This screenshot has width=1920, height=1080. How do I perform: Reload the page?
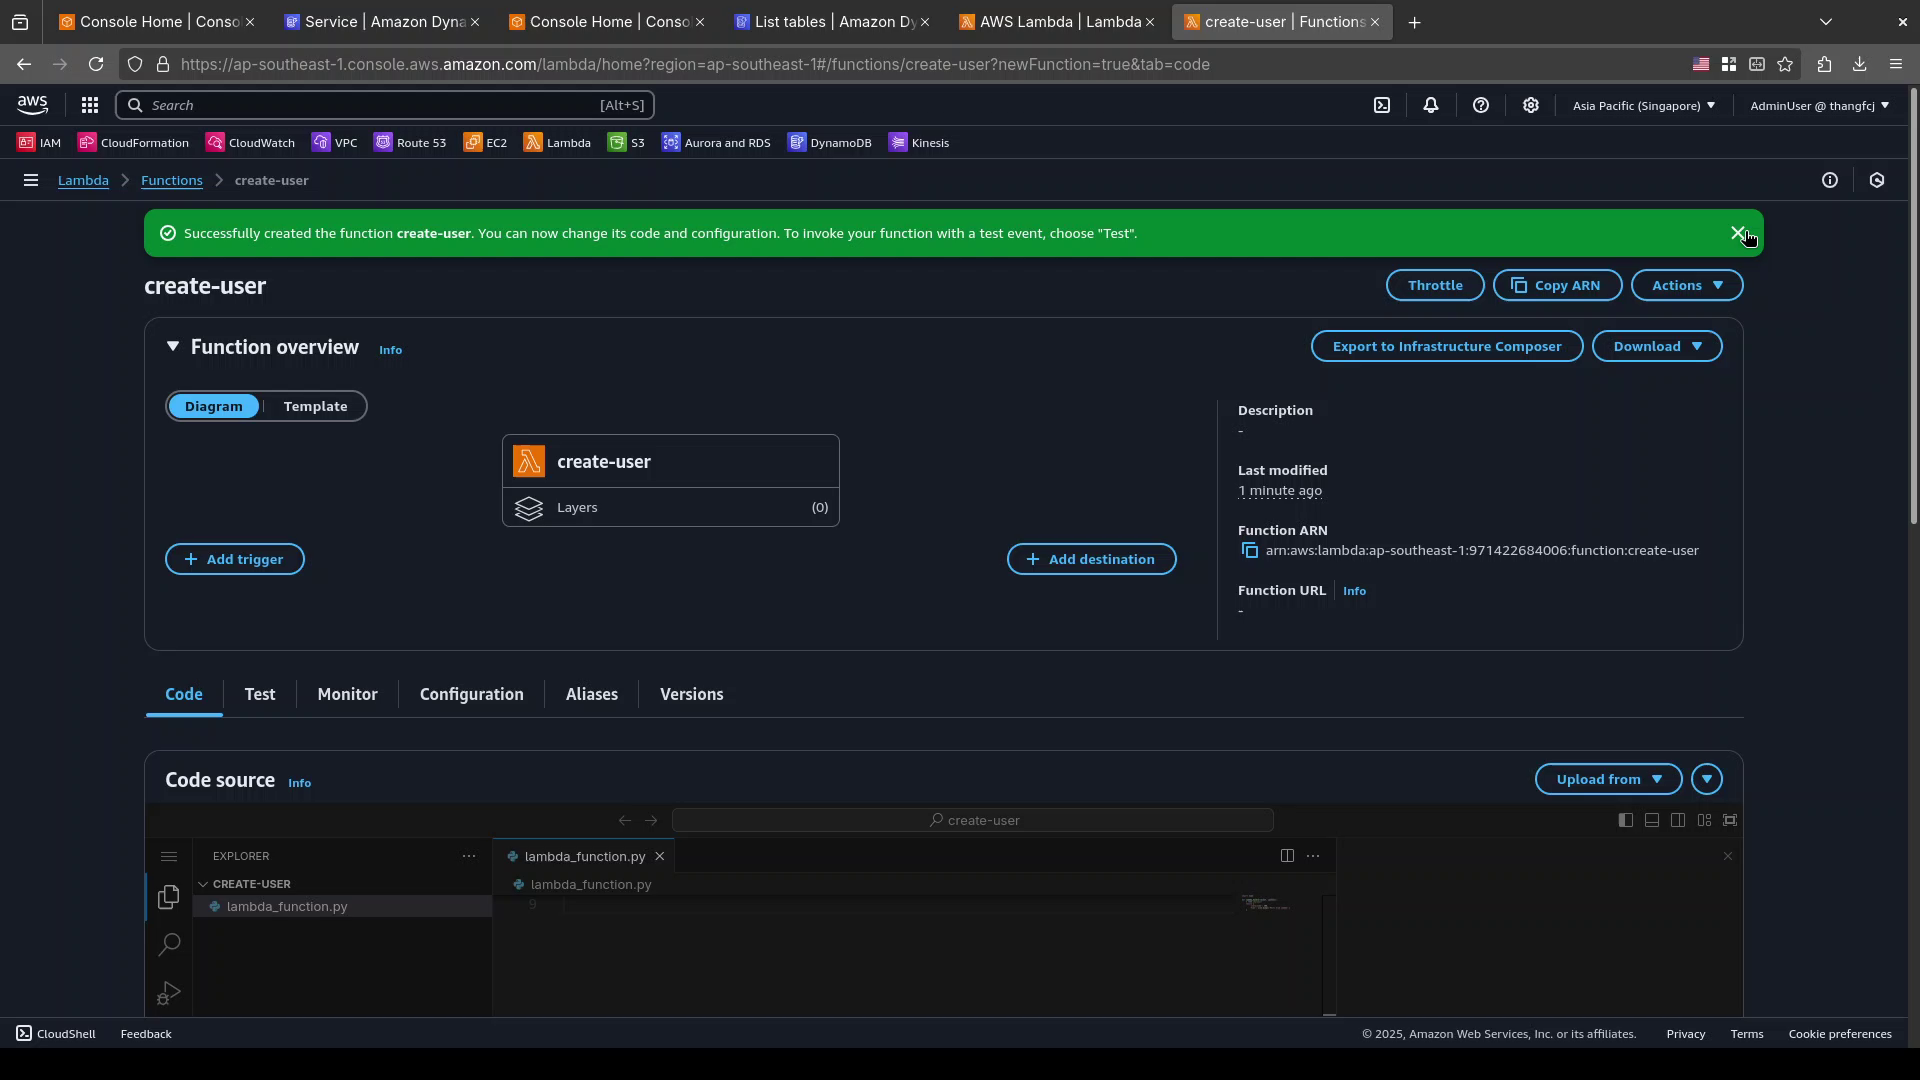click(x=96, y=64)
